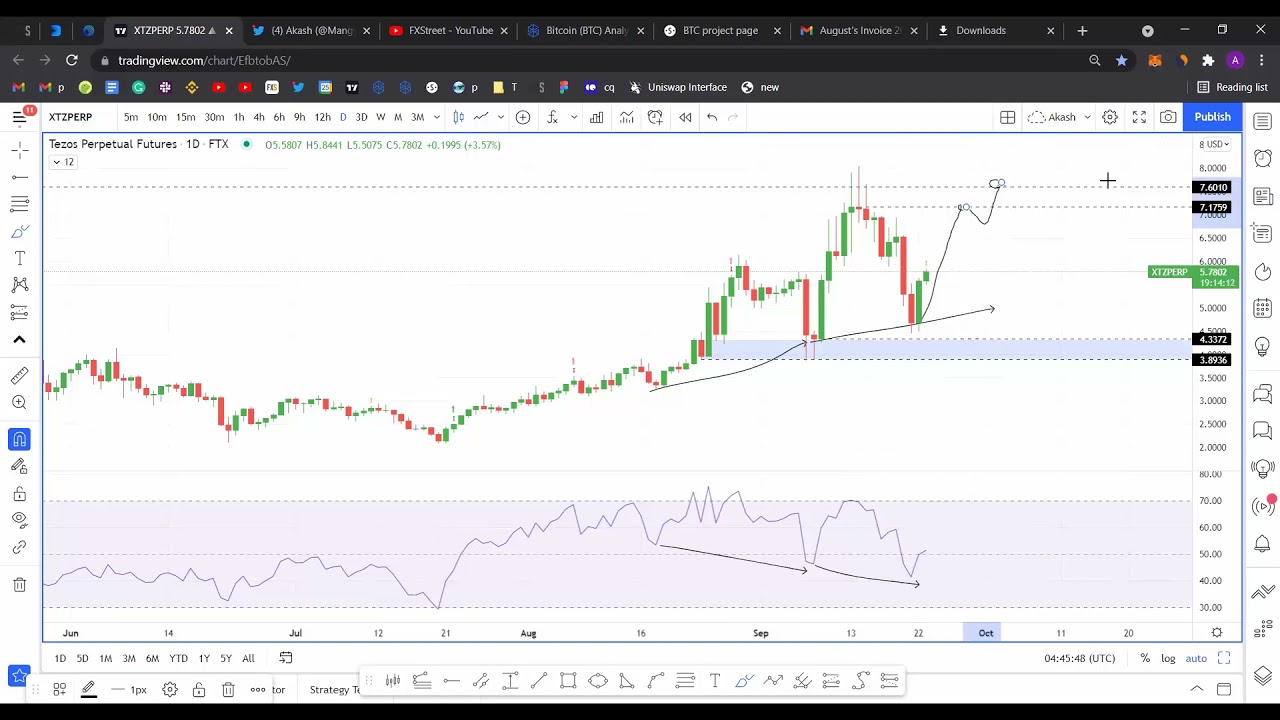
Task: Open the candlestick chart style selector
Action: [x=459, y=117]
